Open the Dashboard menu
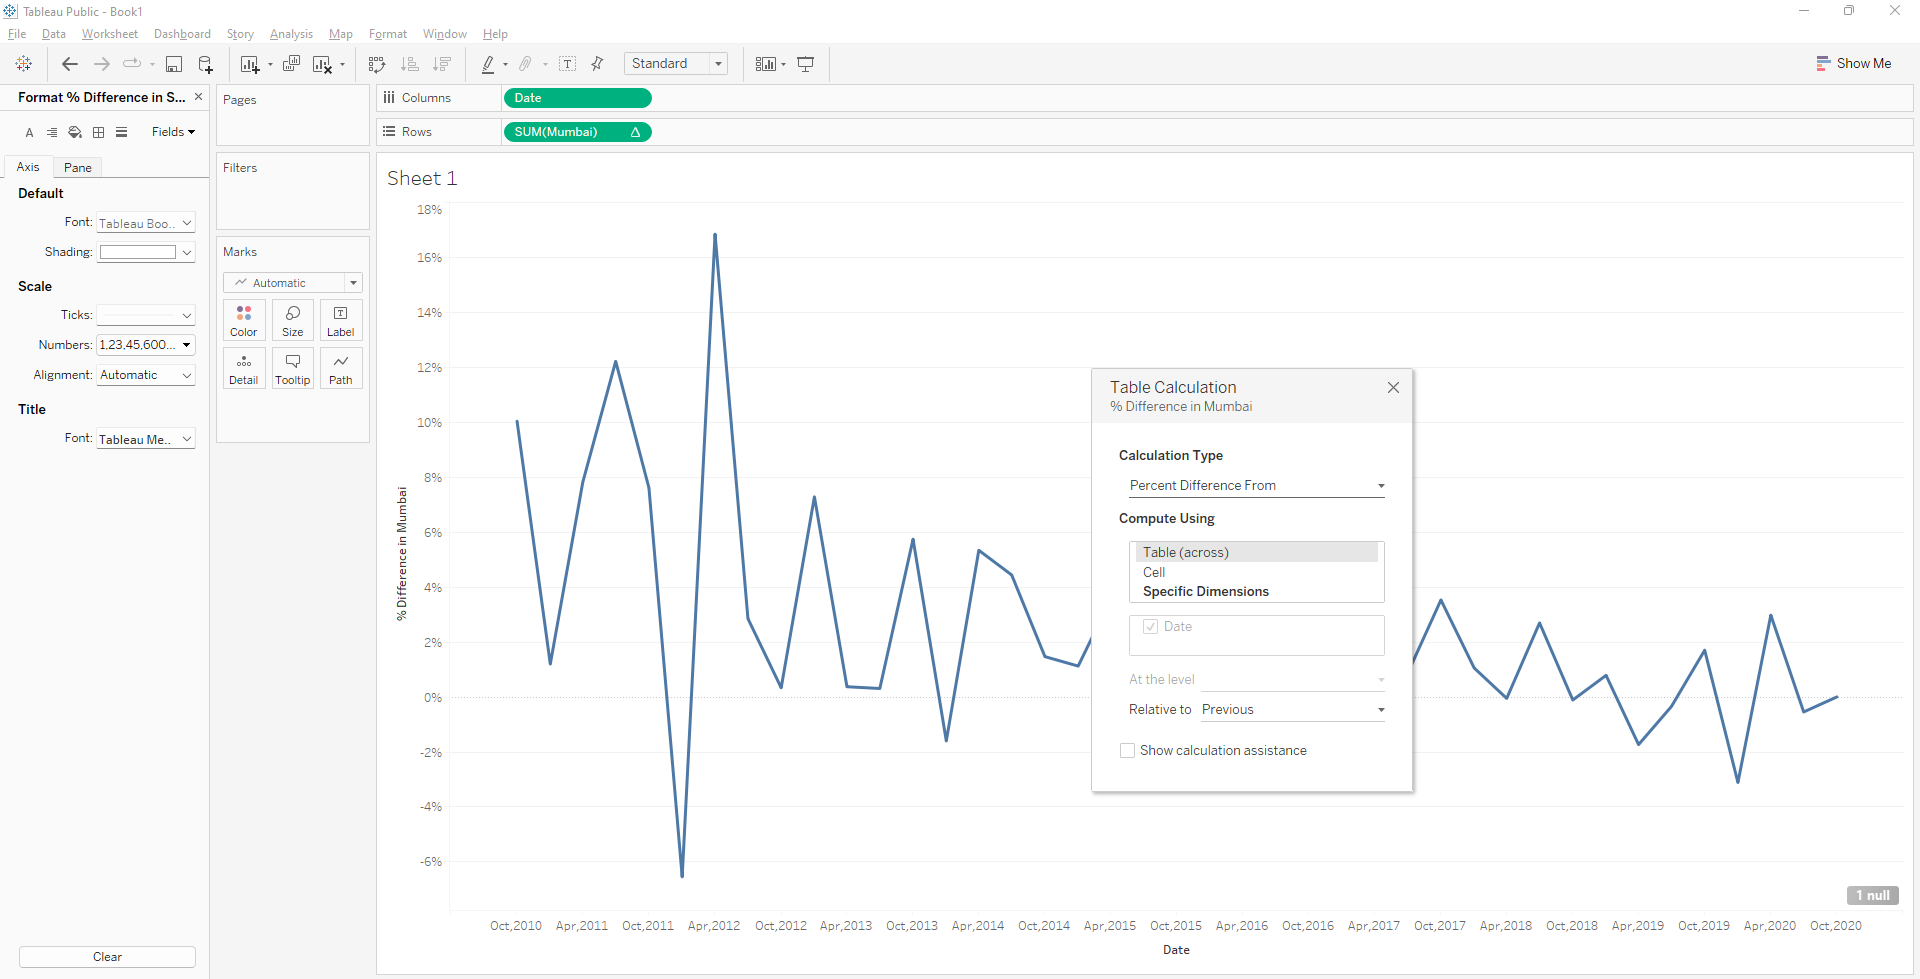The image size is (1920, 979). coord(182,34)
